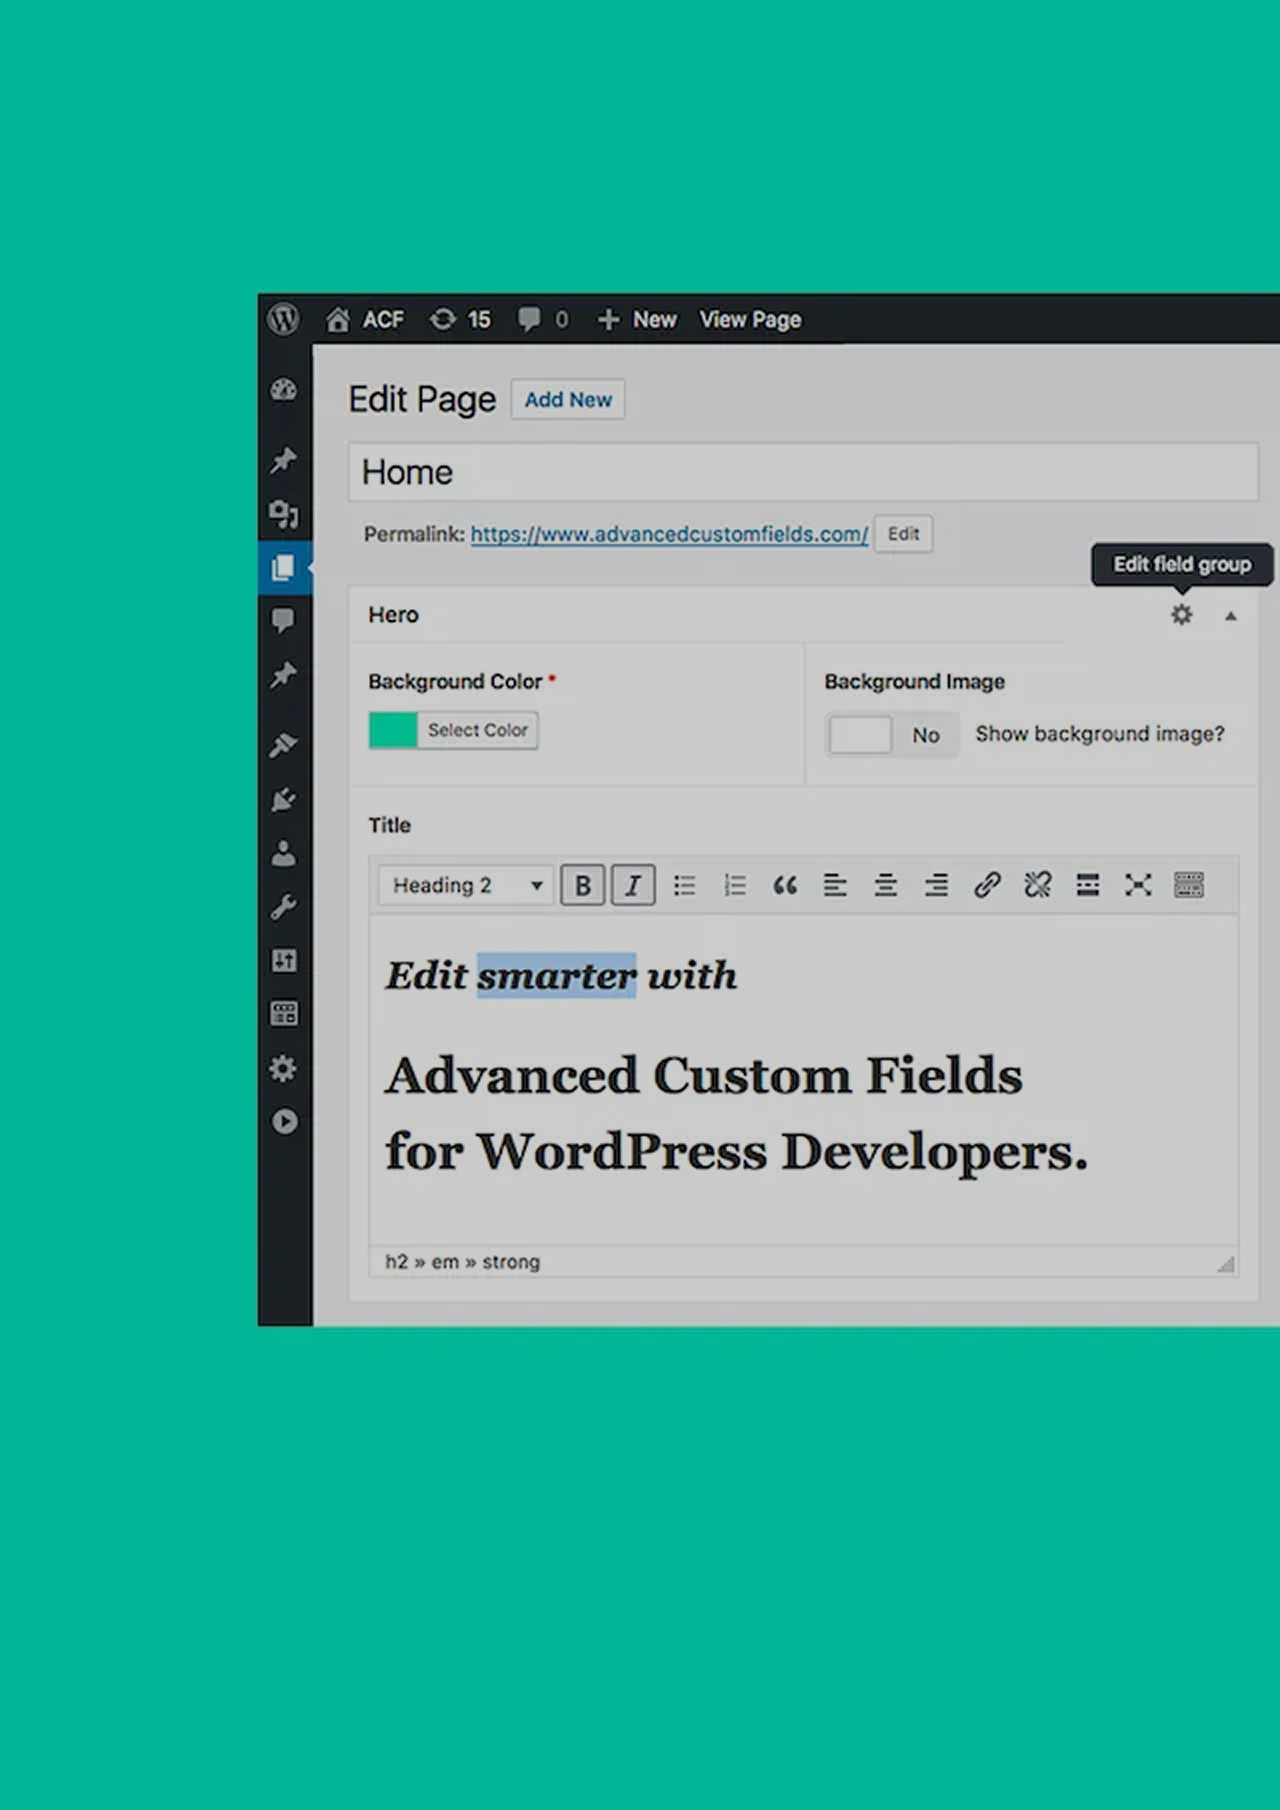1280x1810 pixels.
Task: Open the New content menu in admin bar
Action: (637, 320)
